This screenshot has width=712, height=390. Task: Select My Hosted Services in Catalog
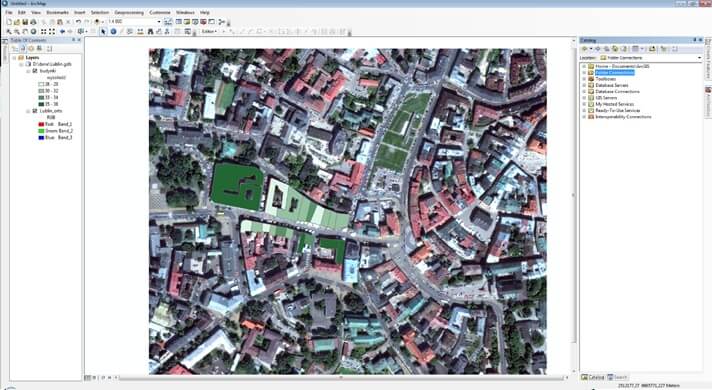pyautogui.click(x=614, y=104)
